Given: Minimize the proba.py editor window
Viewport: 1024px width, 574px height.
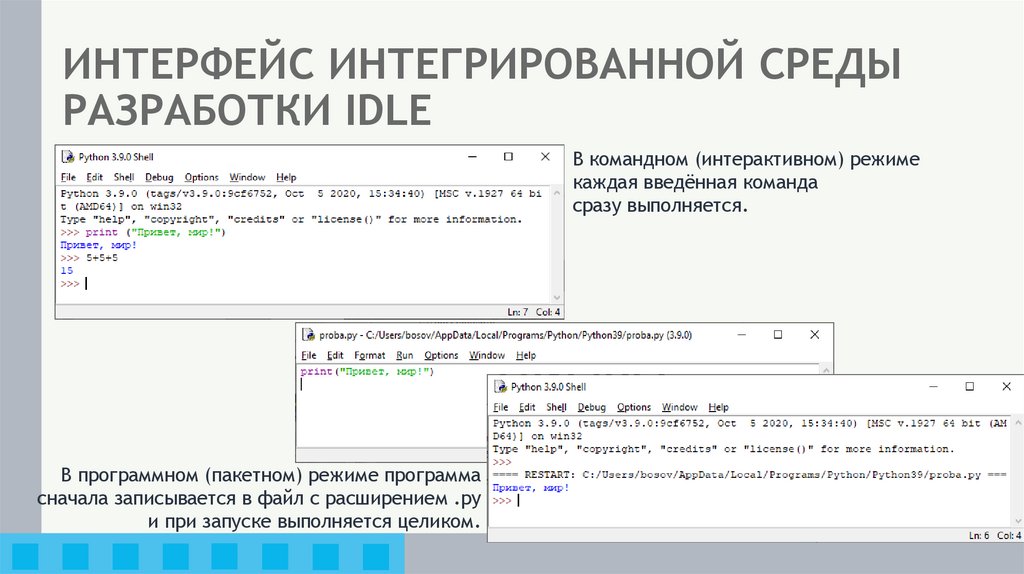Looking at the screenshot, I should pos(741,334).
